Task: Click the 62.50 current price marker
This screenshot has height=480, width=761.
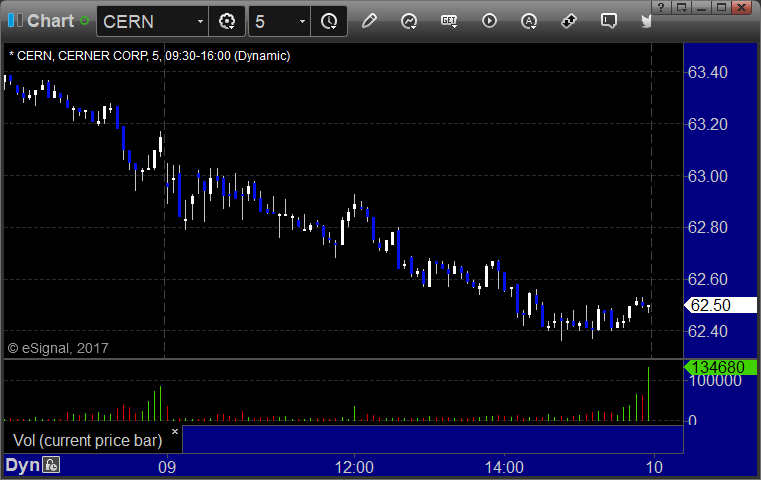Action: coord(720,305)
